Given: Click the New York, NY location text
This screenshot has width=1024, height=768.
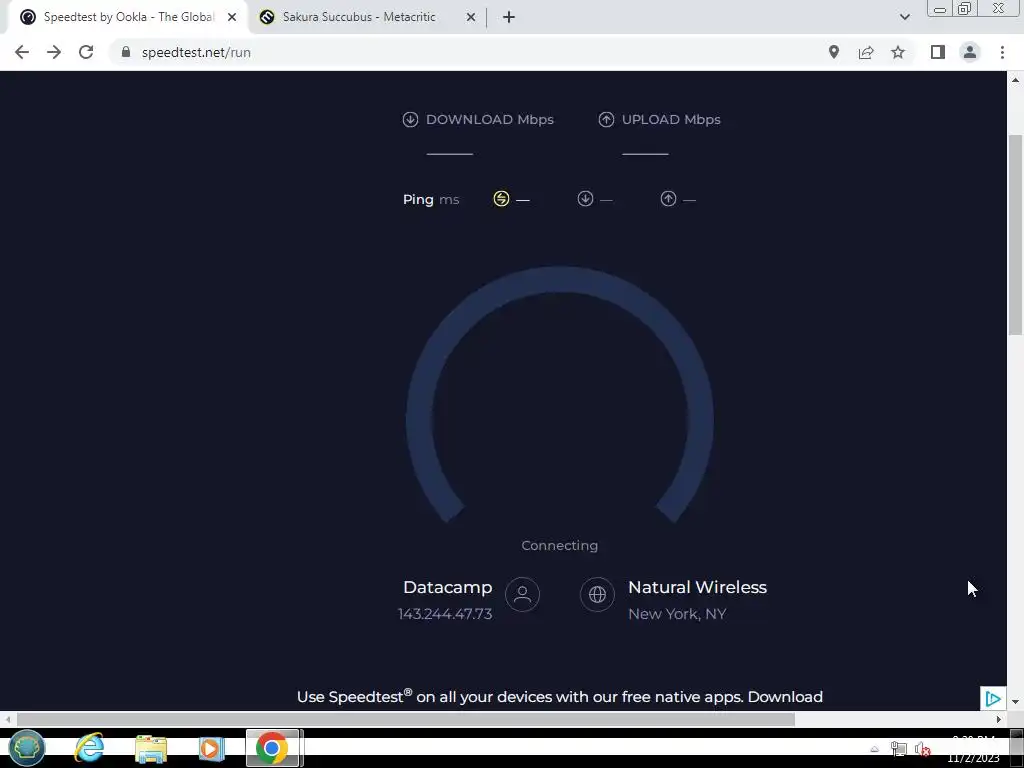Looking at the screenshot, I should (677, 614).
